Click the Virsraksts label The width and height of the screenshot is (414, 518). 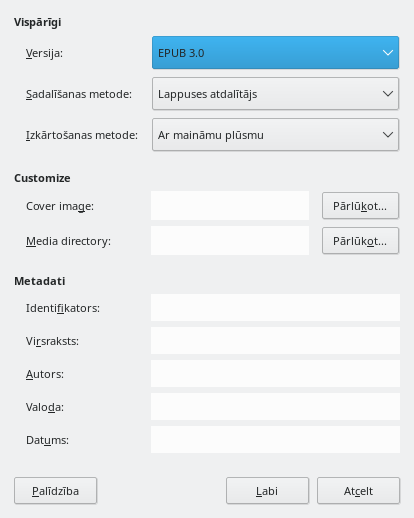[x=52, y=341]
